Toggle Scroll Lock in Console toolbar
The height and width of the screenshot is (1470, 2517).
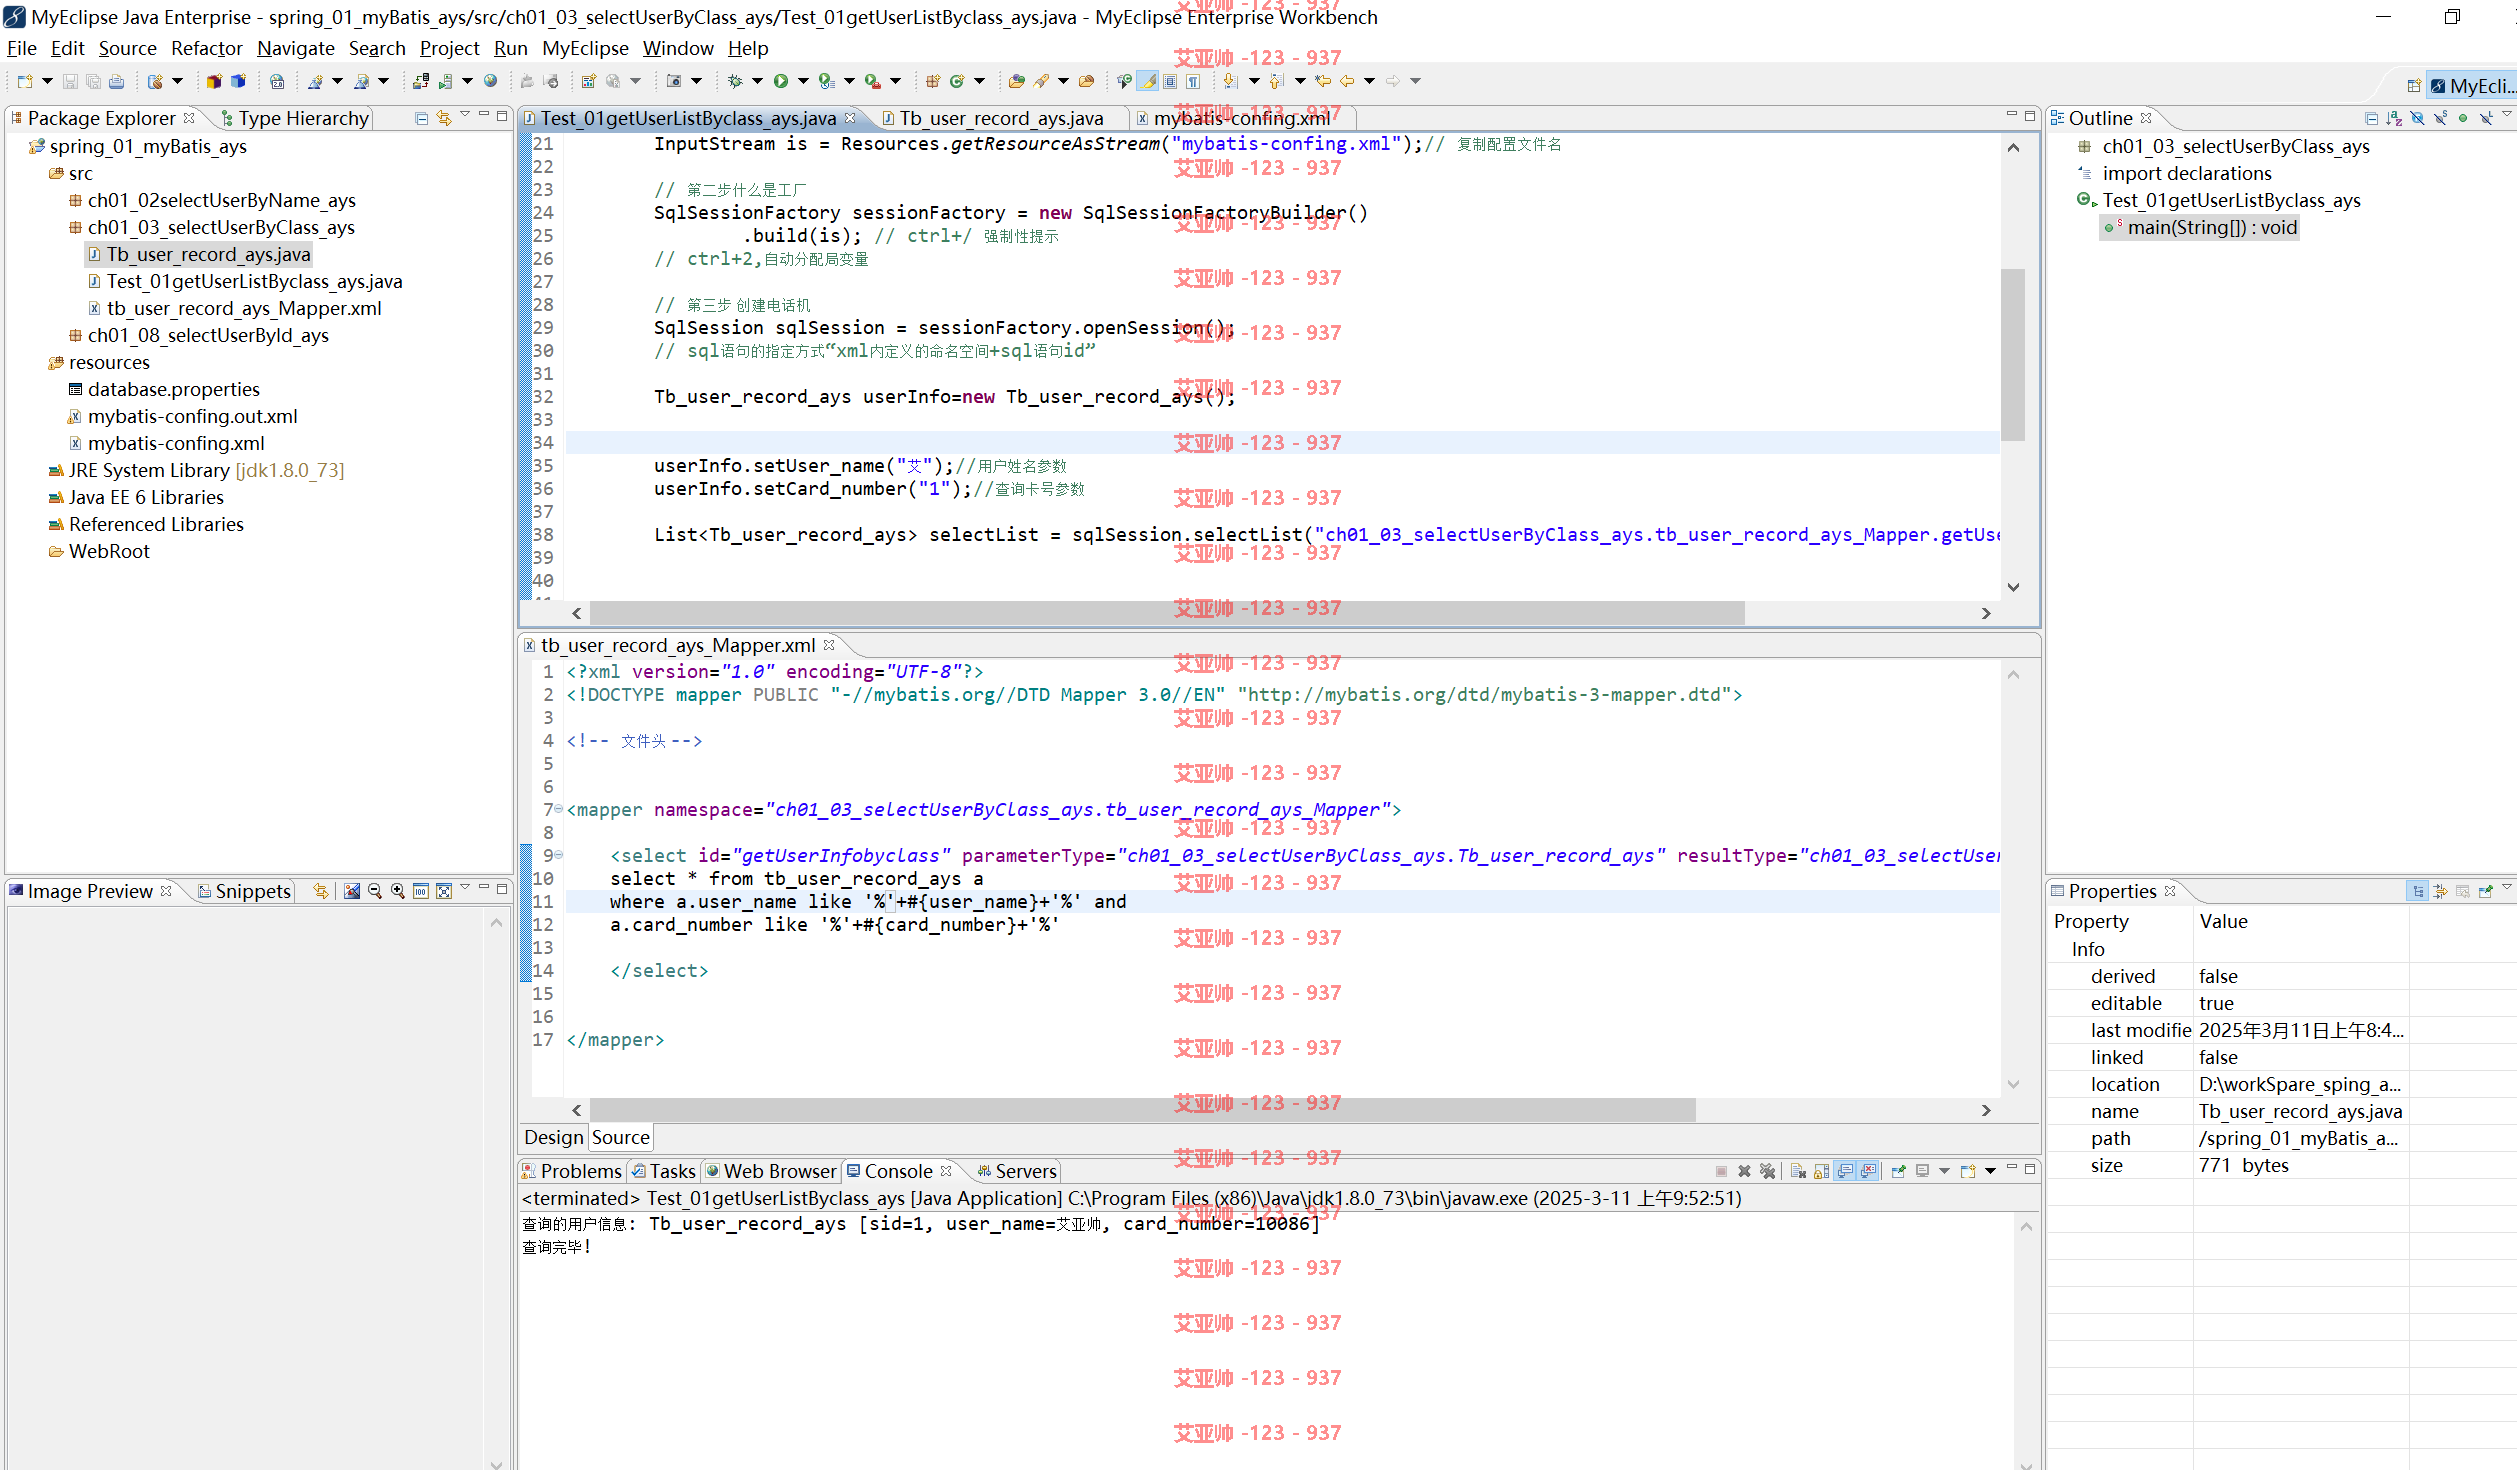(x=1821, y=1171)
